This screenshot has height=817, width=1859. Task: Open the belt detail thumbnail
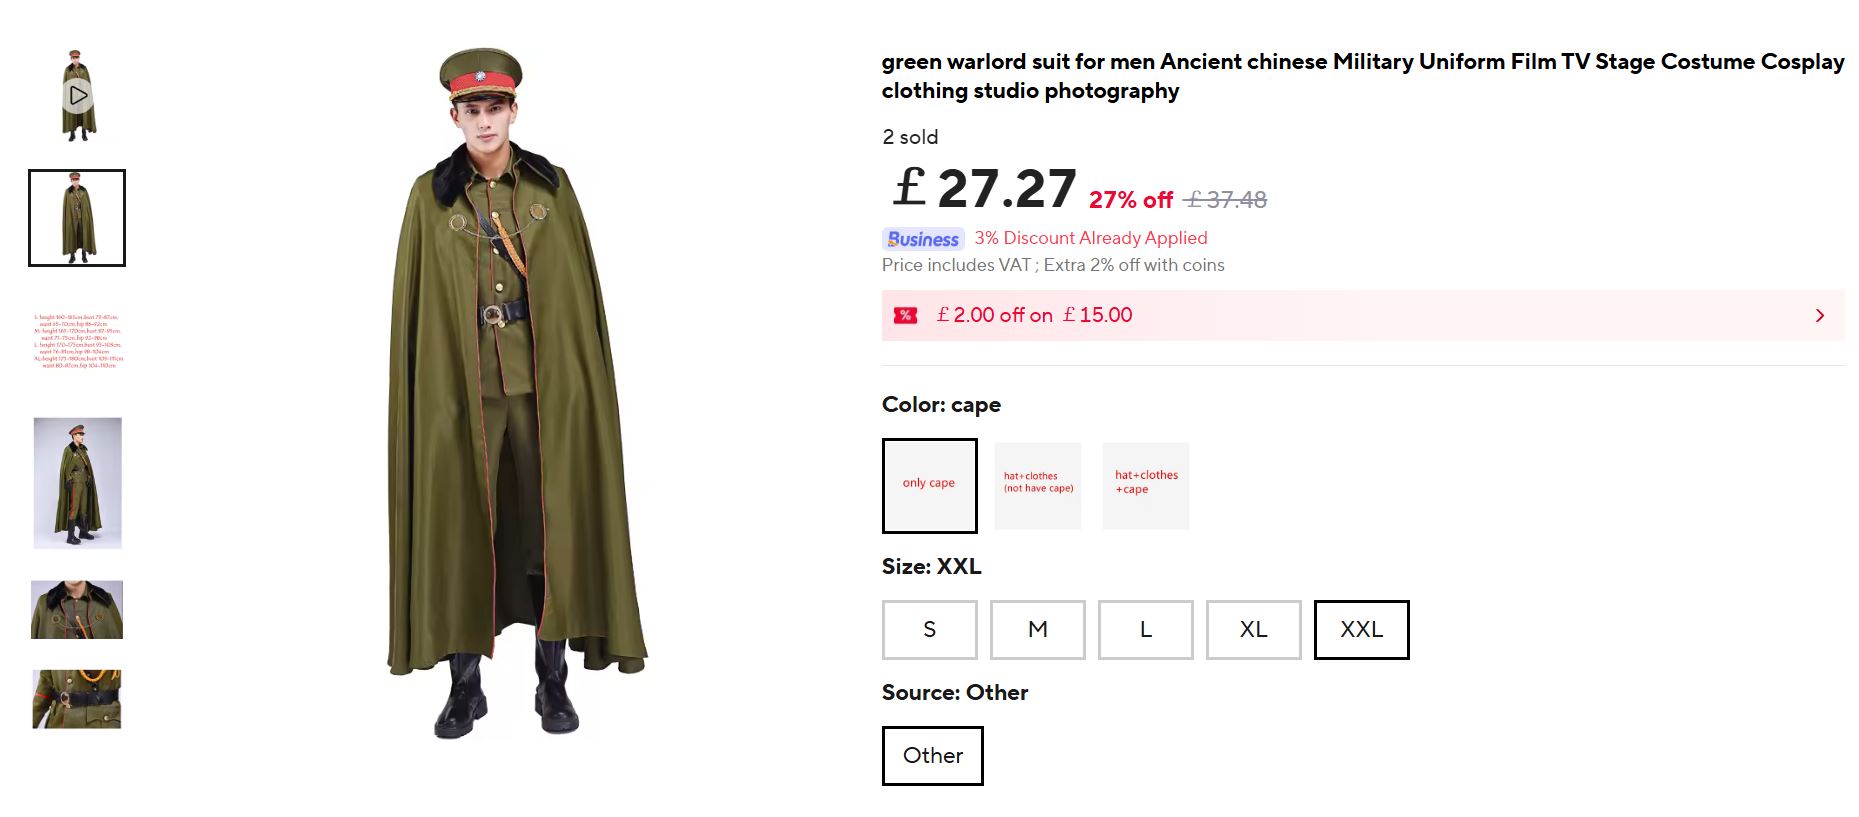coord(77,699)
